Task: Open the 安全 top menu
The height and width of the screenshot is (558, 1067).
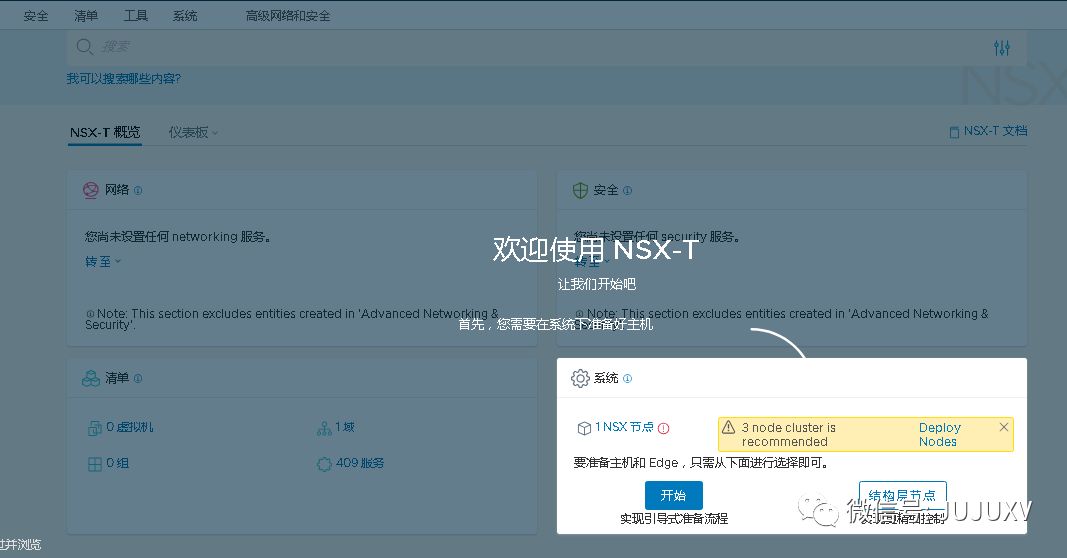Action: [36, 16]
